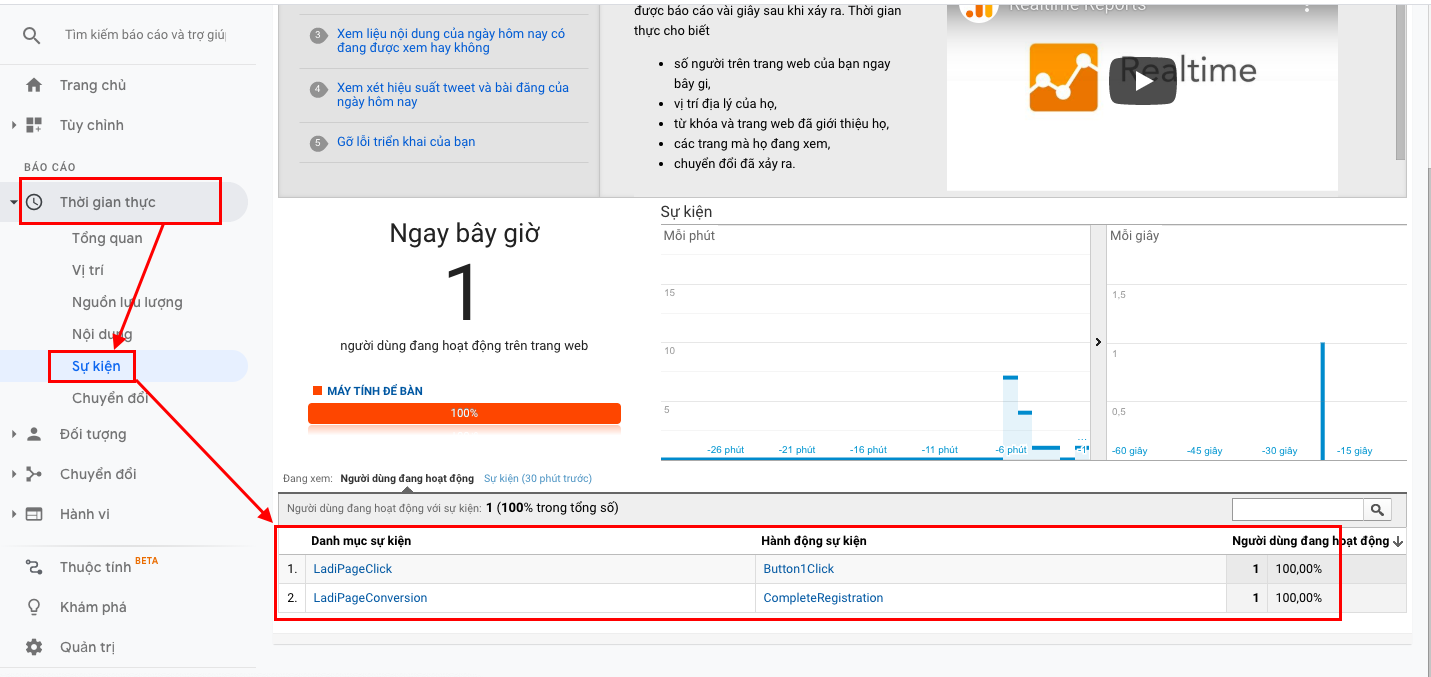Click the Đối tượng person icon

(34, 434)
